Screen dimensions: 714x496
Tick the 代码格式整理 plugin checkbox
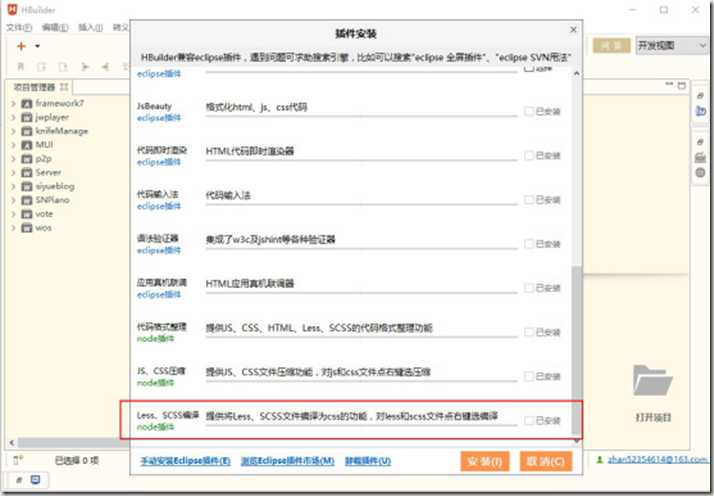[529, 332]
